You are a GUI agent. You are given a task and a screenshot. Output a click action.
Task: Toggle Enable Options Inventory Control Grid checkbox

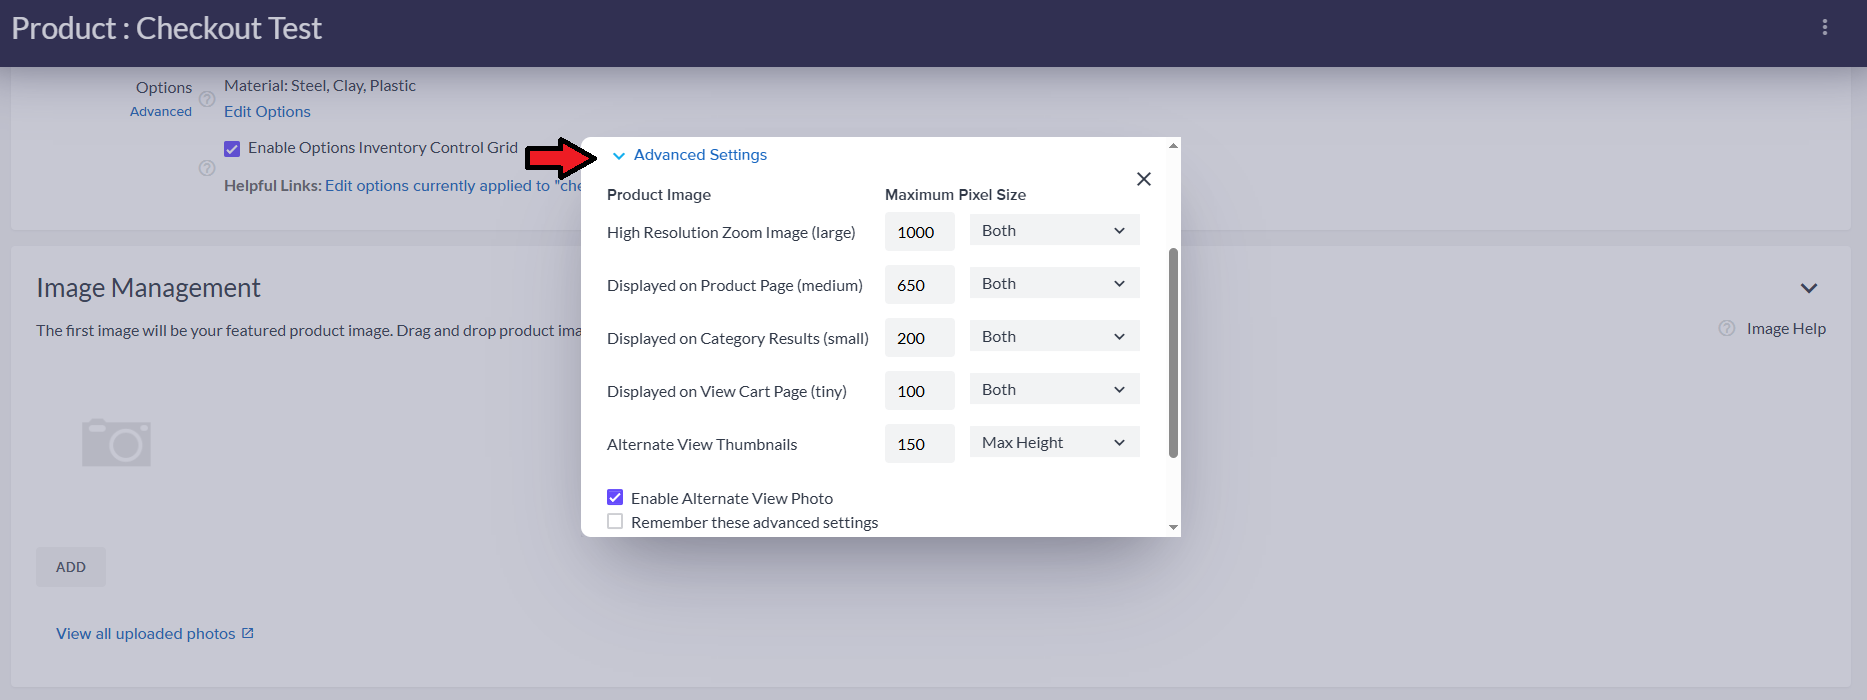pyautogui.click(x=232, y=149)
